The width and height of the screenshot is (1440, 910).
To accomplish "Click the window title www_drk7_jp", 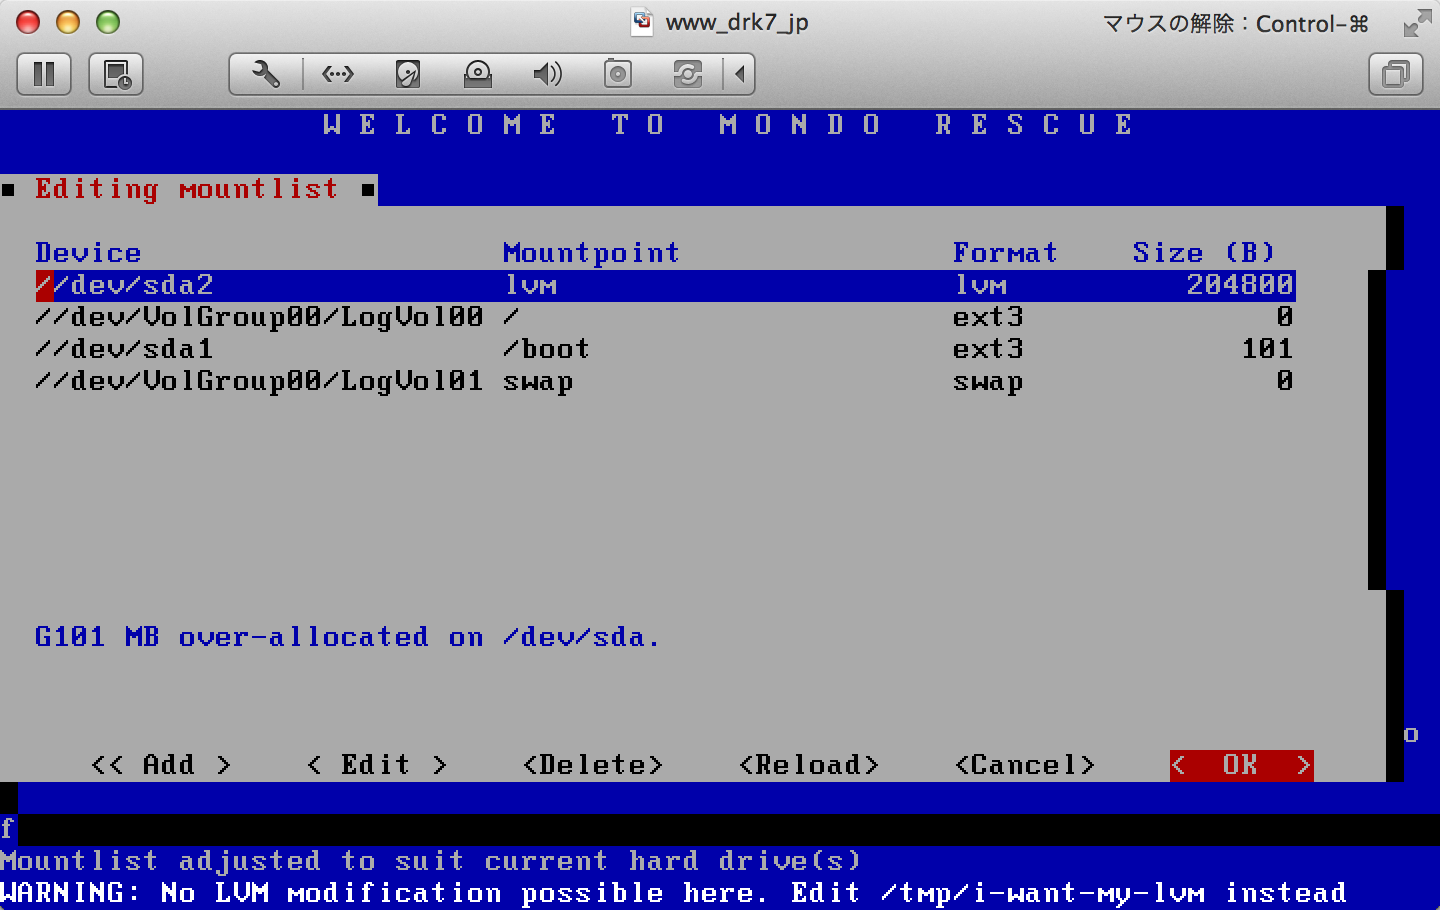I will pos(737,22).
